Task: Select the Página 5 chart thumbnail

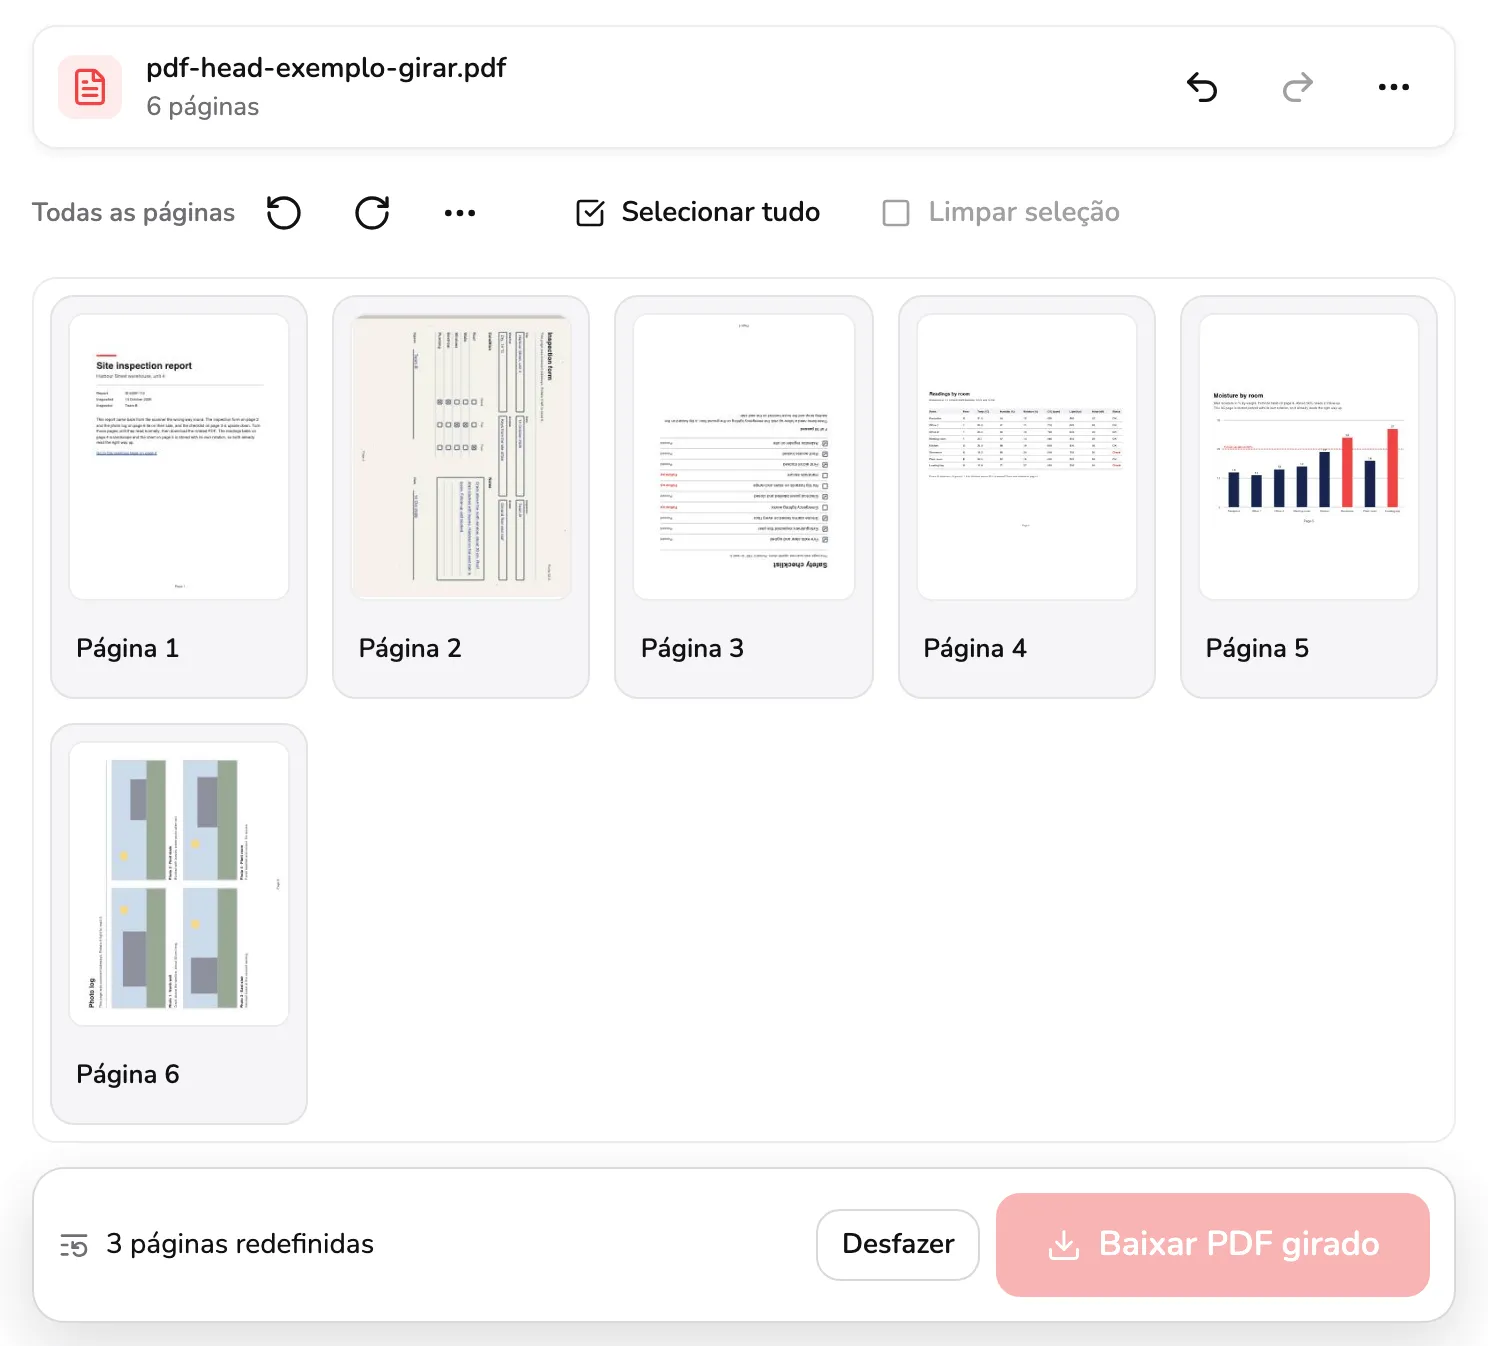Action: coord(1309,457)
